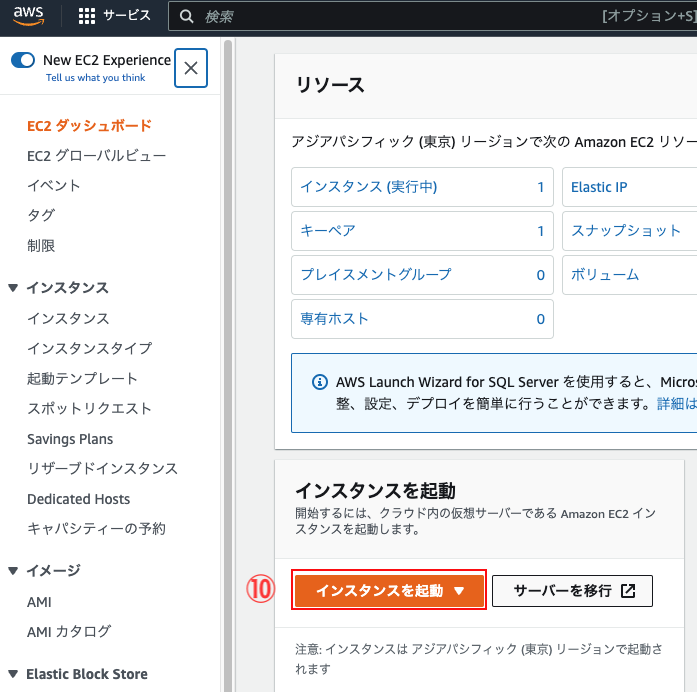Close the navigation sidebar with X
The width and height of the screenshot is (697, 692).
[x=191, y=68]
